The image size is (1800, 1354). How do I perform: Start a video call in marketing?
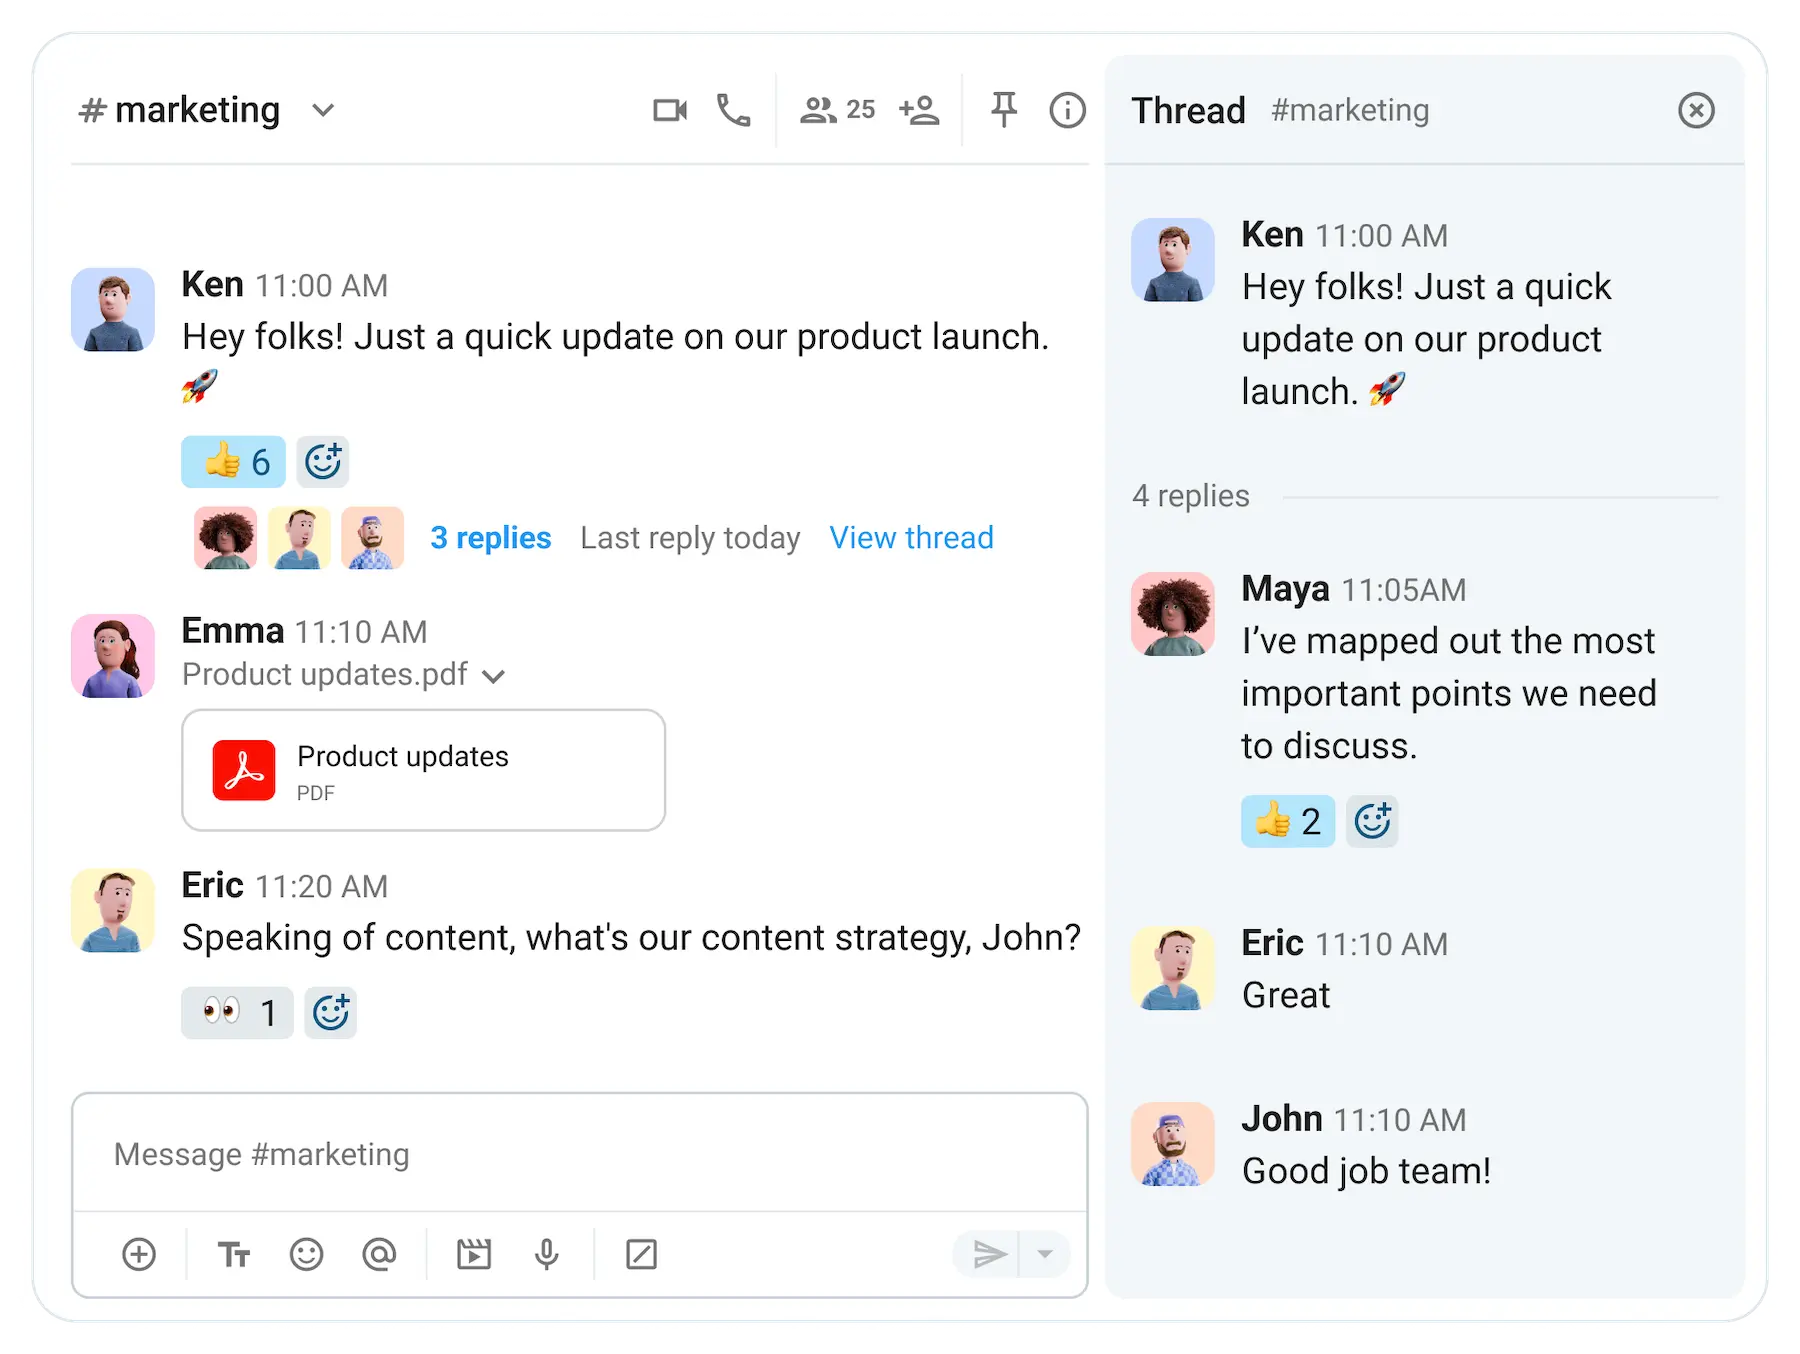click(x=670, y=110)
